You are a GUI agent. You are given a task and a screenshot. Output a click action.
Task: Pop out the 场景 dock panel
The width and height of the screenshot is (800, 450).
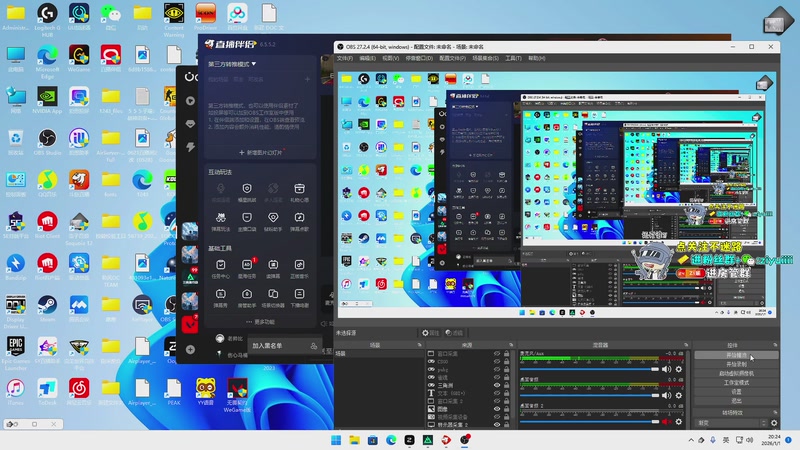(x=420, y=345)
